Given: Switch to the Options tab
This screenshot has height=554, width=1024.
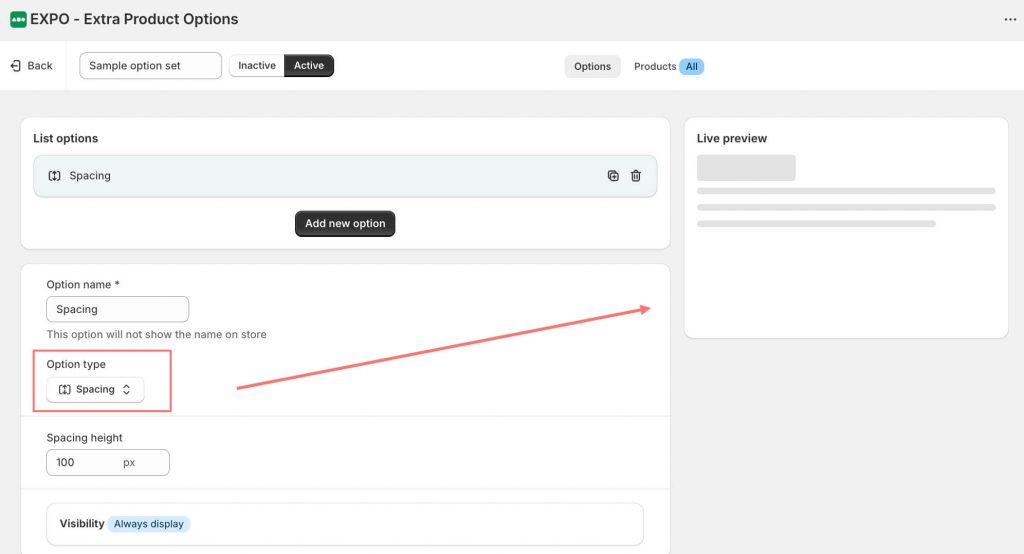Looking at the screenshot, I should point(592,66).
